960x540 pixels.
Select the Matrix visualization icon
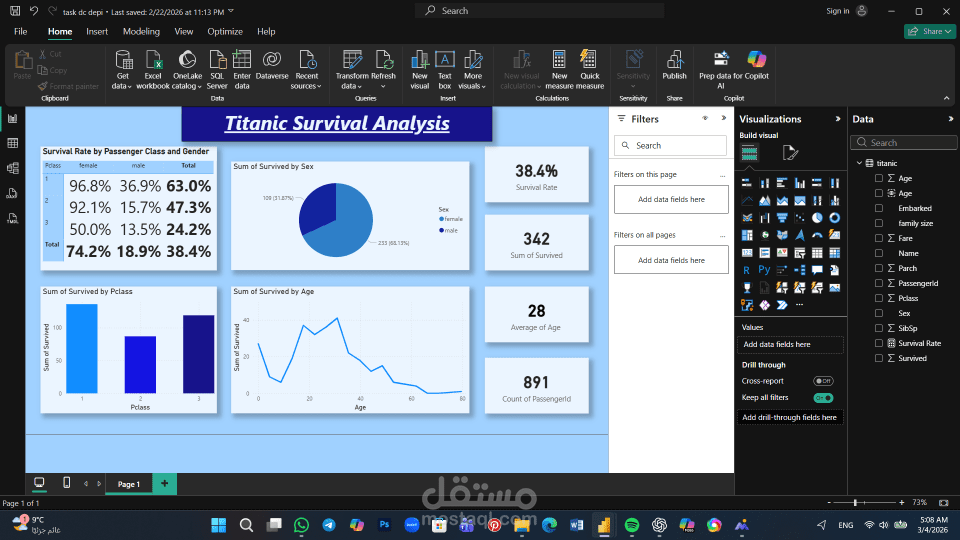[834, 253]
